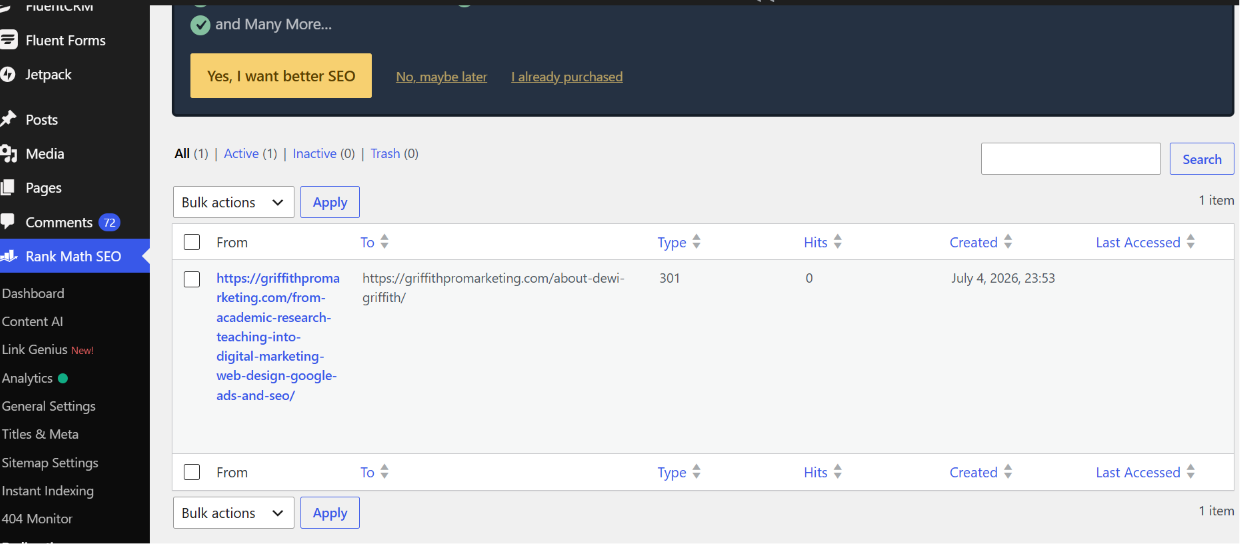
Task: Check the griffithpromarketing redirect row checkbox
Action: coord(192,279)
